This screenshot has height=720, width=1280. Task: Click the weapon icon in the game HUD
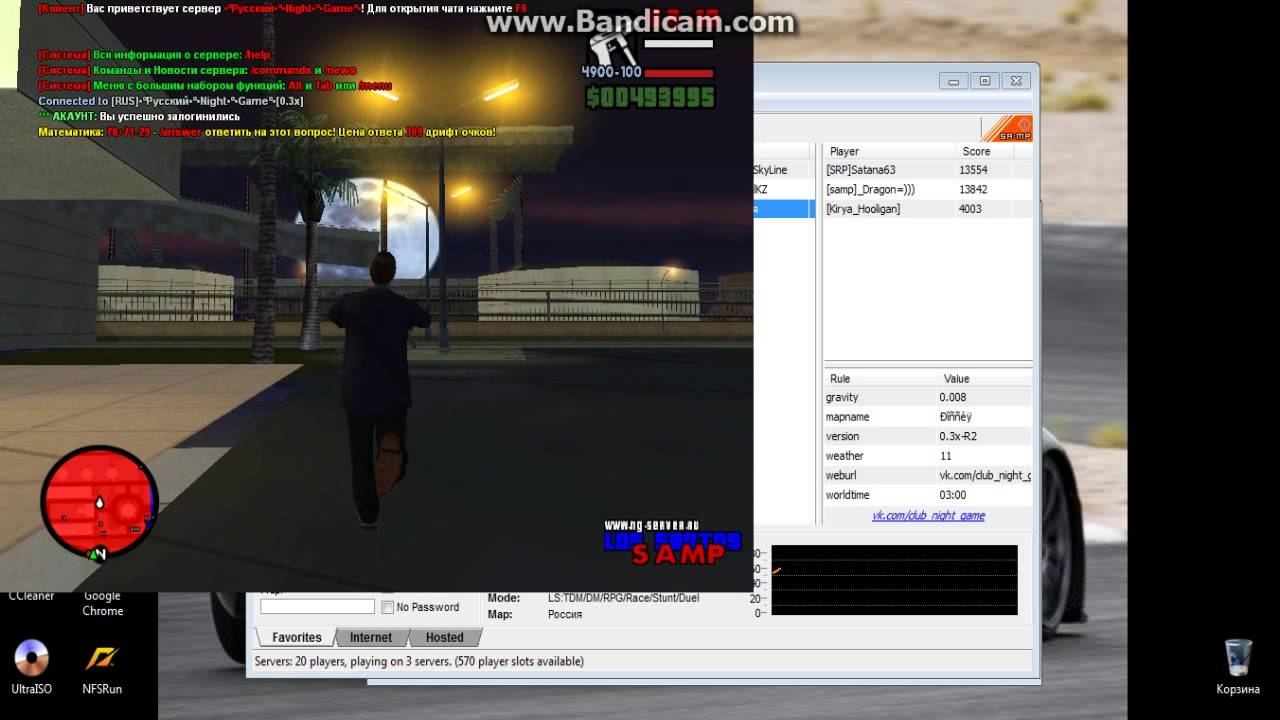[611, 49]
